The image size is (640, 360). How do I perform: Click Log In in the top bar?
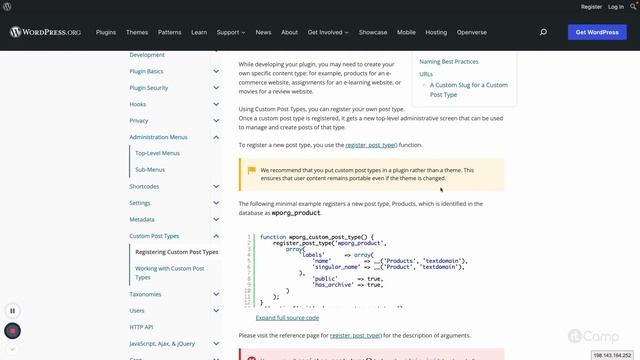[616, 7]
